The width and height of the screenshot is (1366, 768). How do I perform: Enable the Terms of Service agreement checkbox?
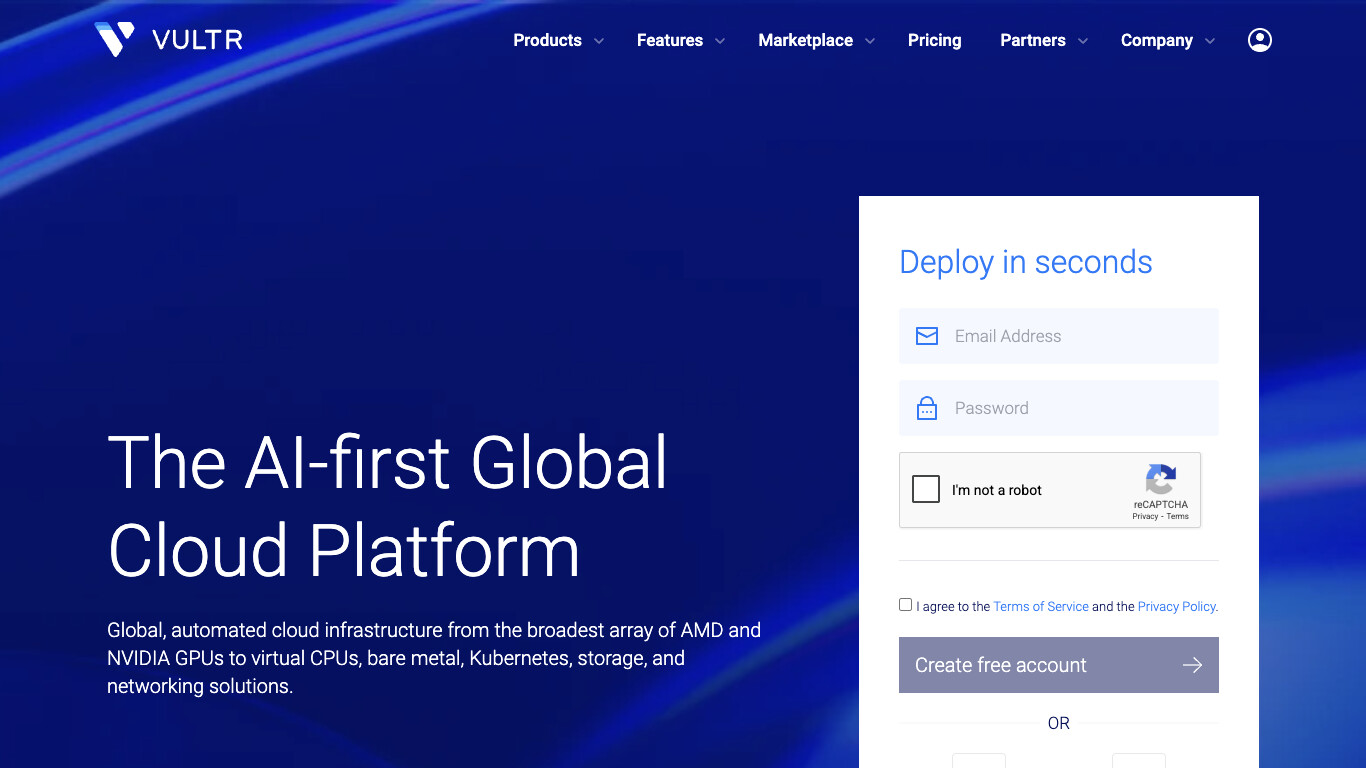pyautogui.click(x=905, y=604)
